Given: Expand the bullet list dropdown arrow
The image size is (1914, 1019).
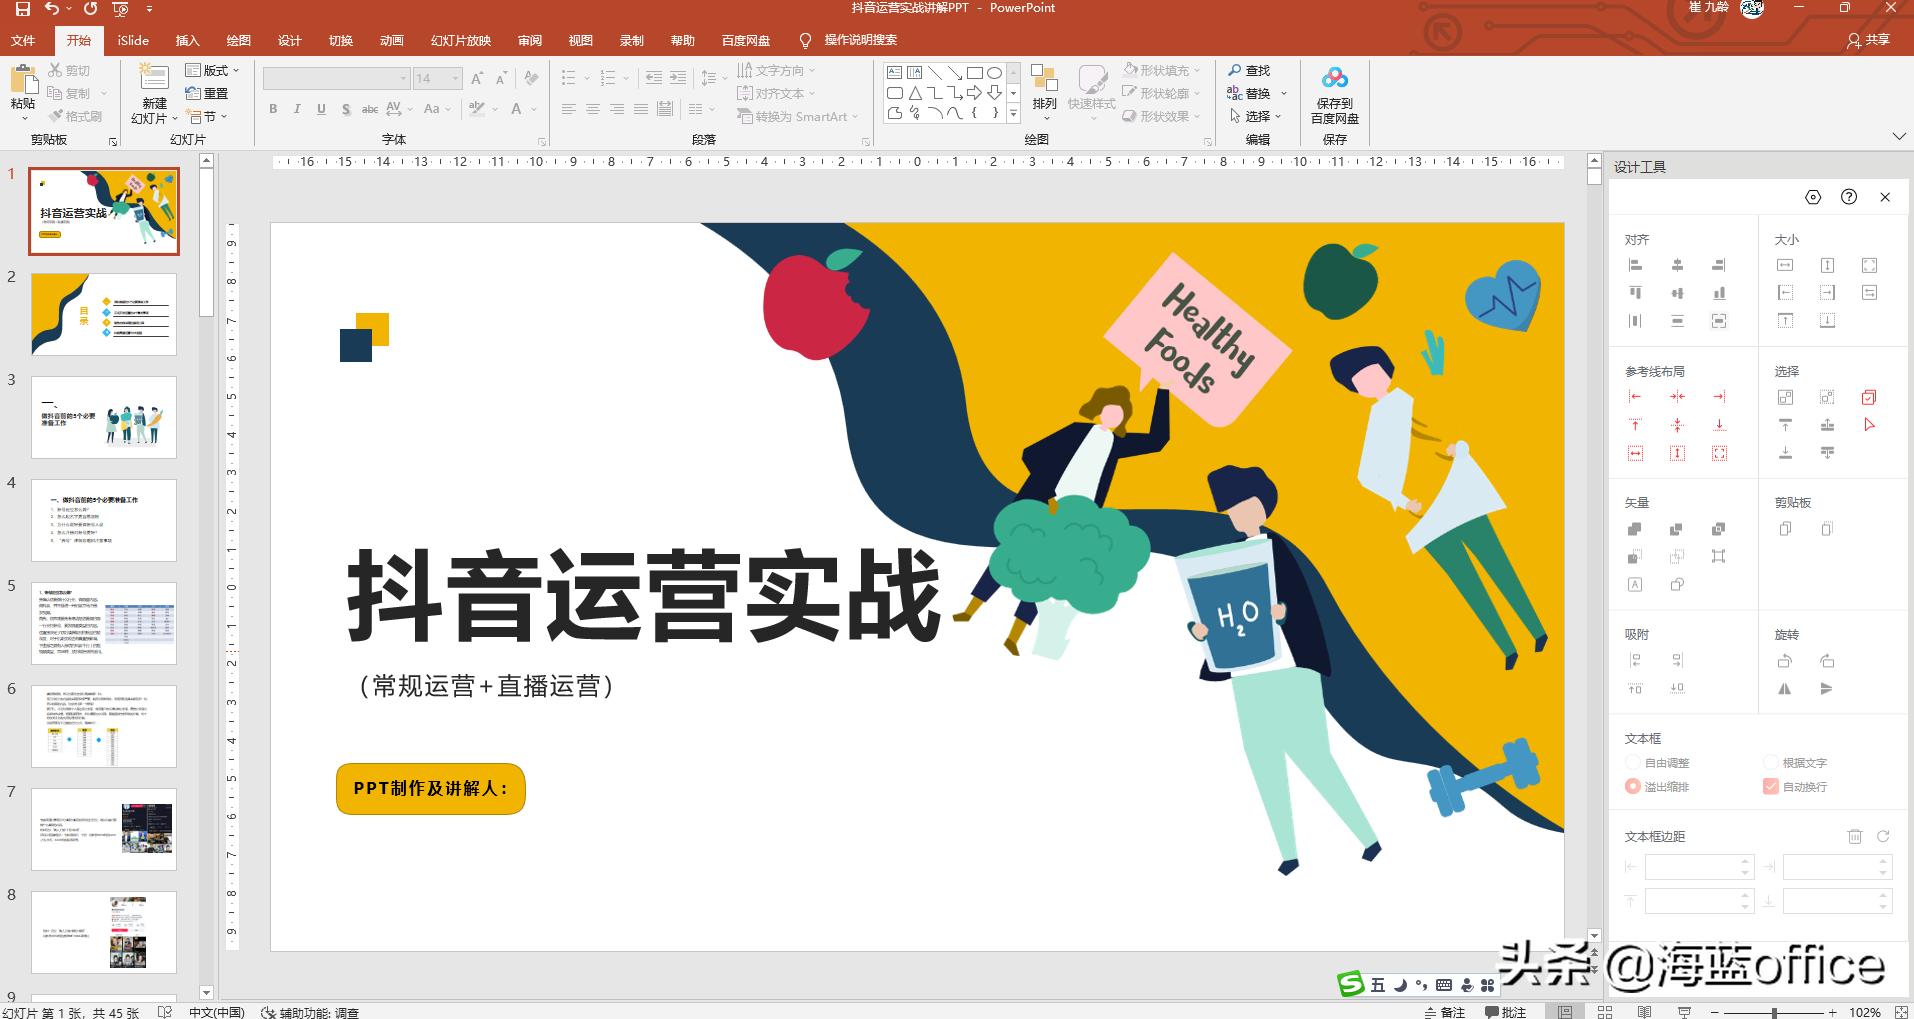Looking at the screenshot, I should pyautogui.click(x=585, y=76).
